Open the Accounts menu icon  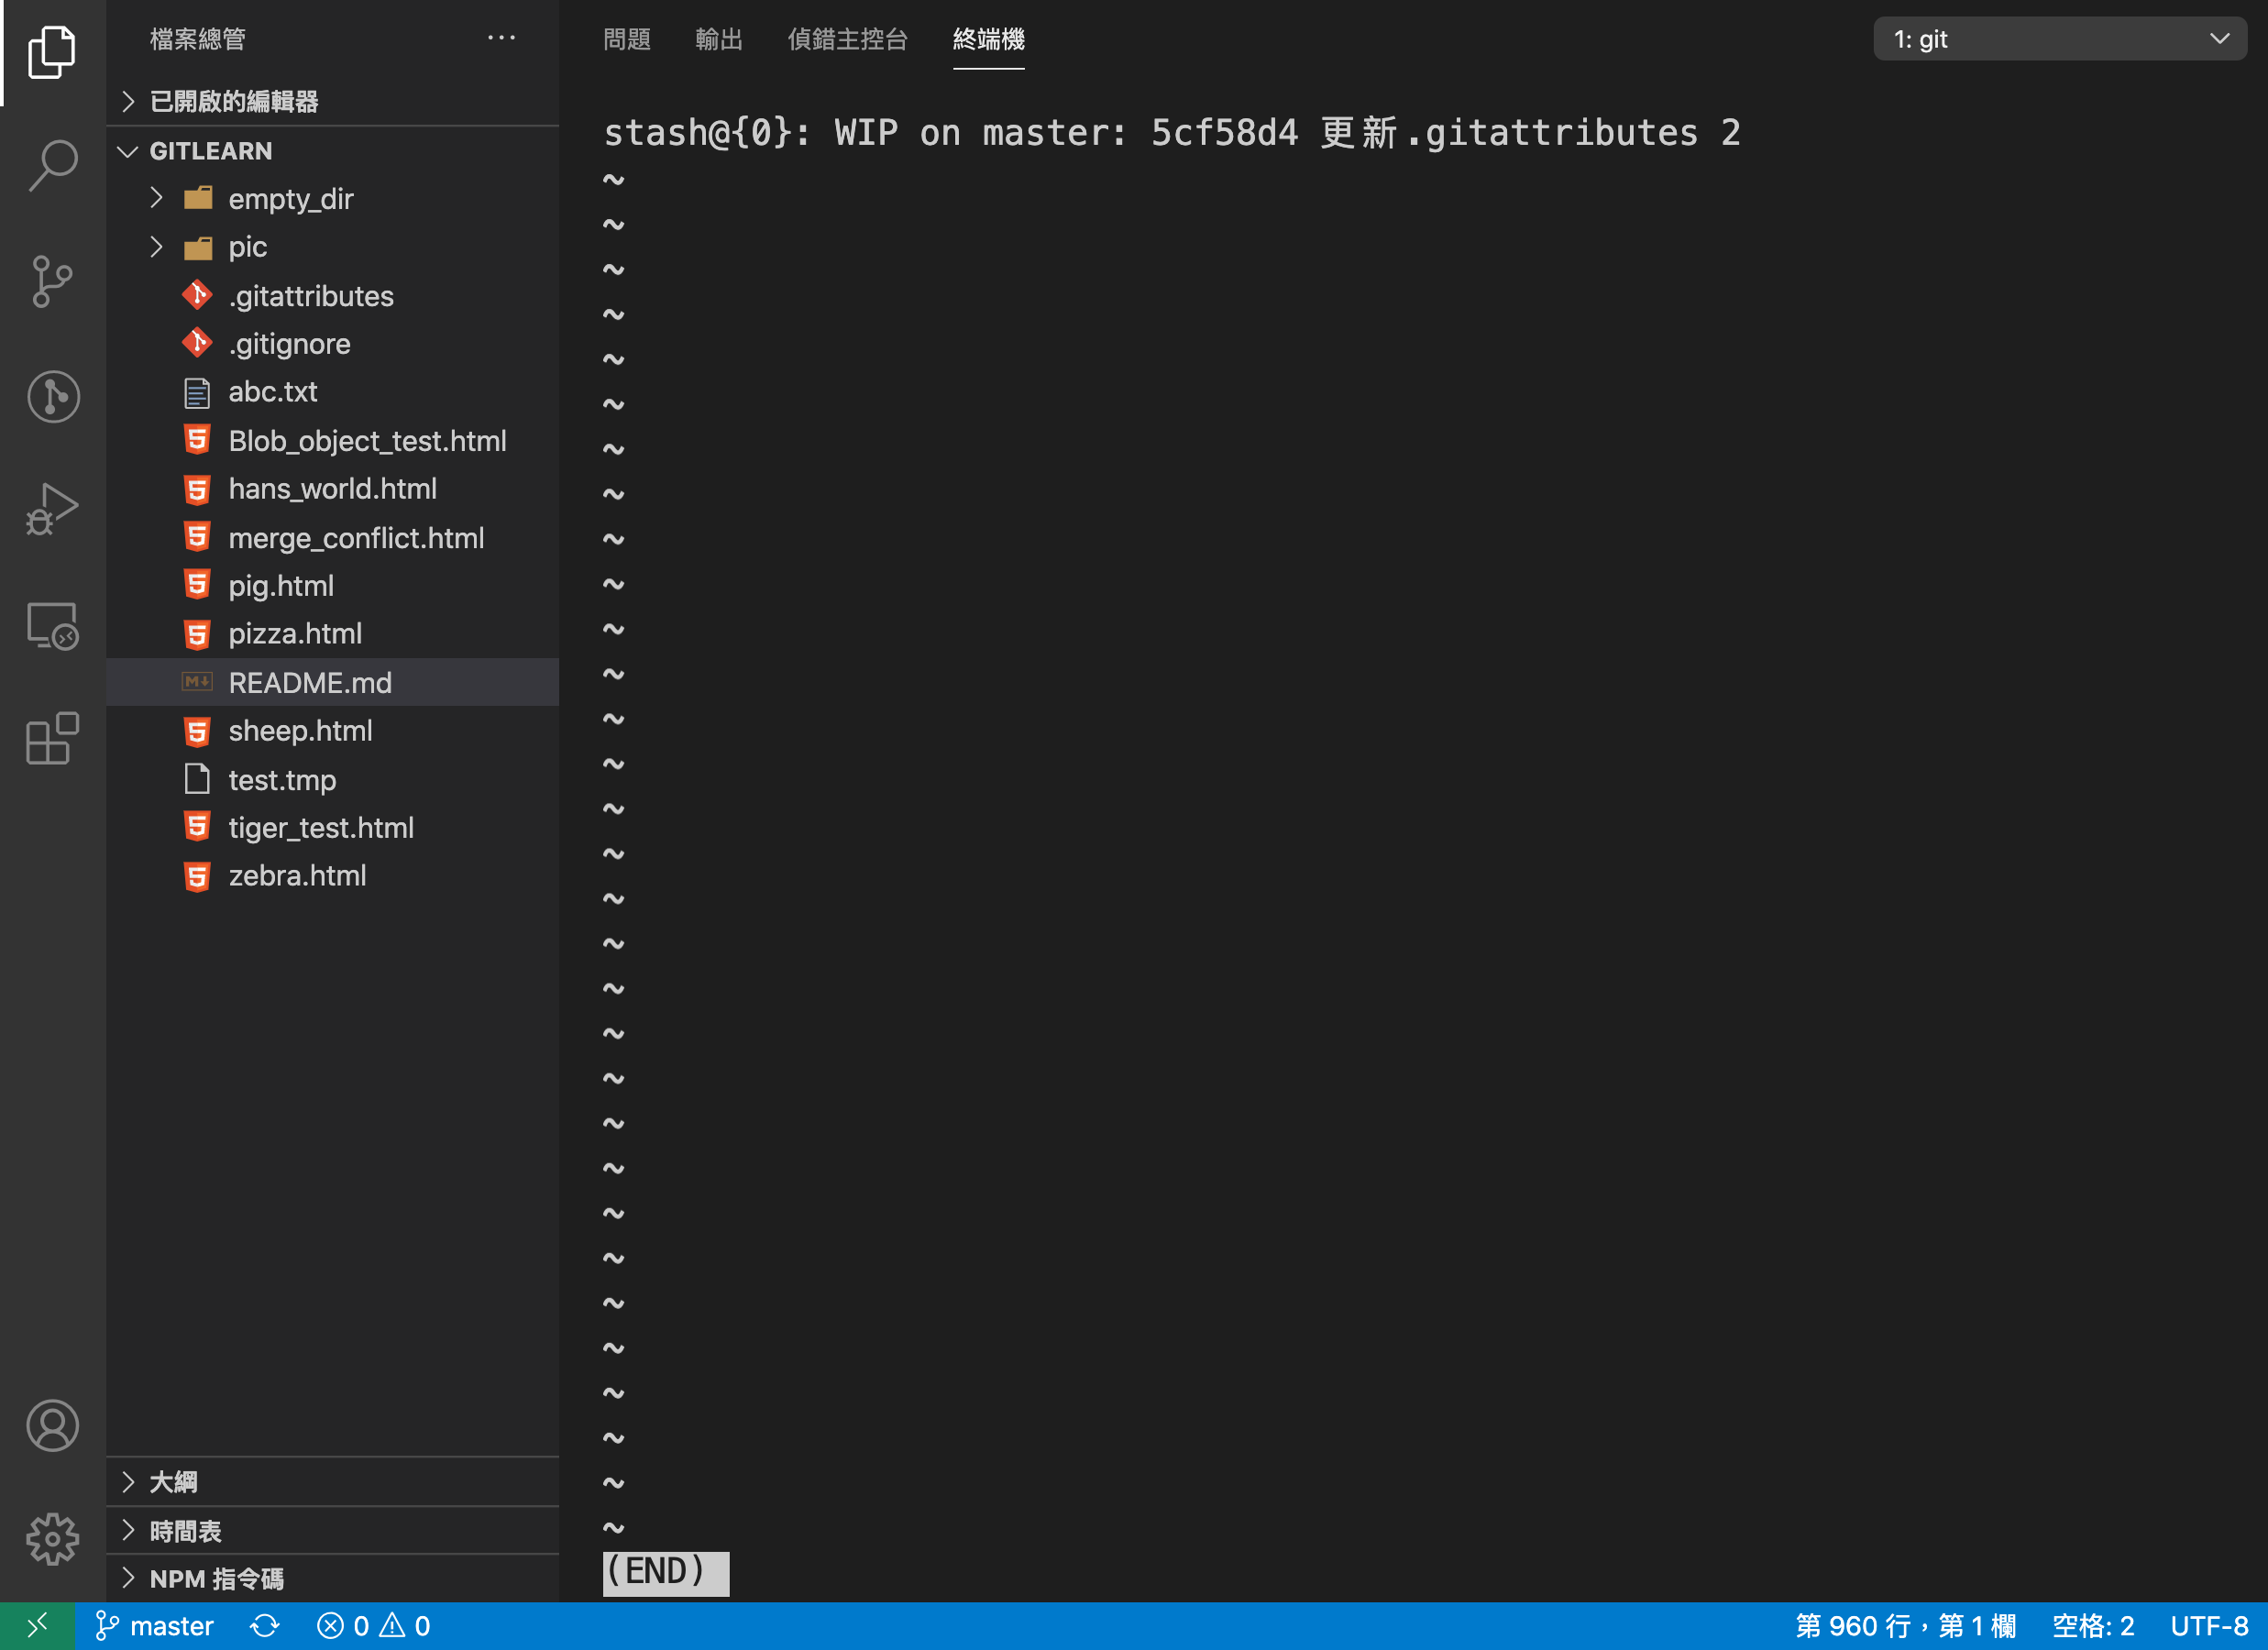click(x=52, y=1425)
